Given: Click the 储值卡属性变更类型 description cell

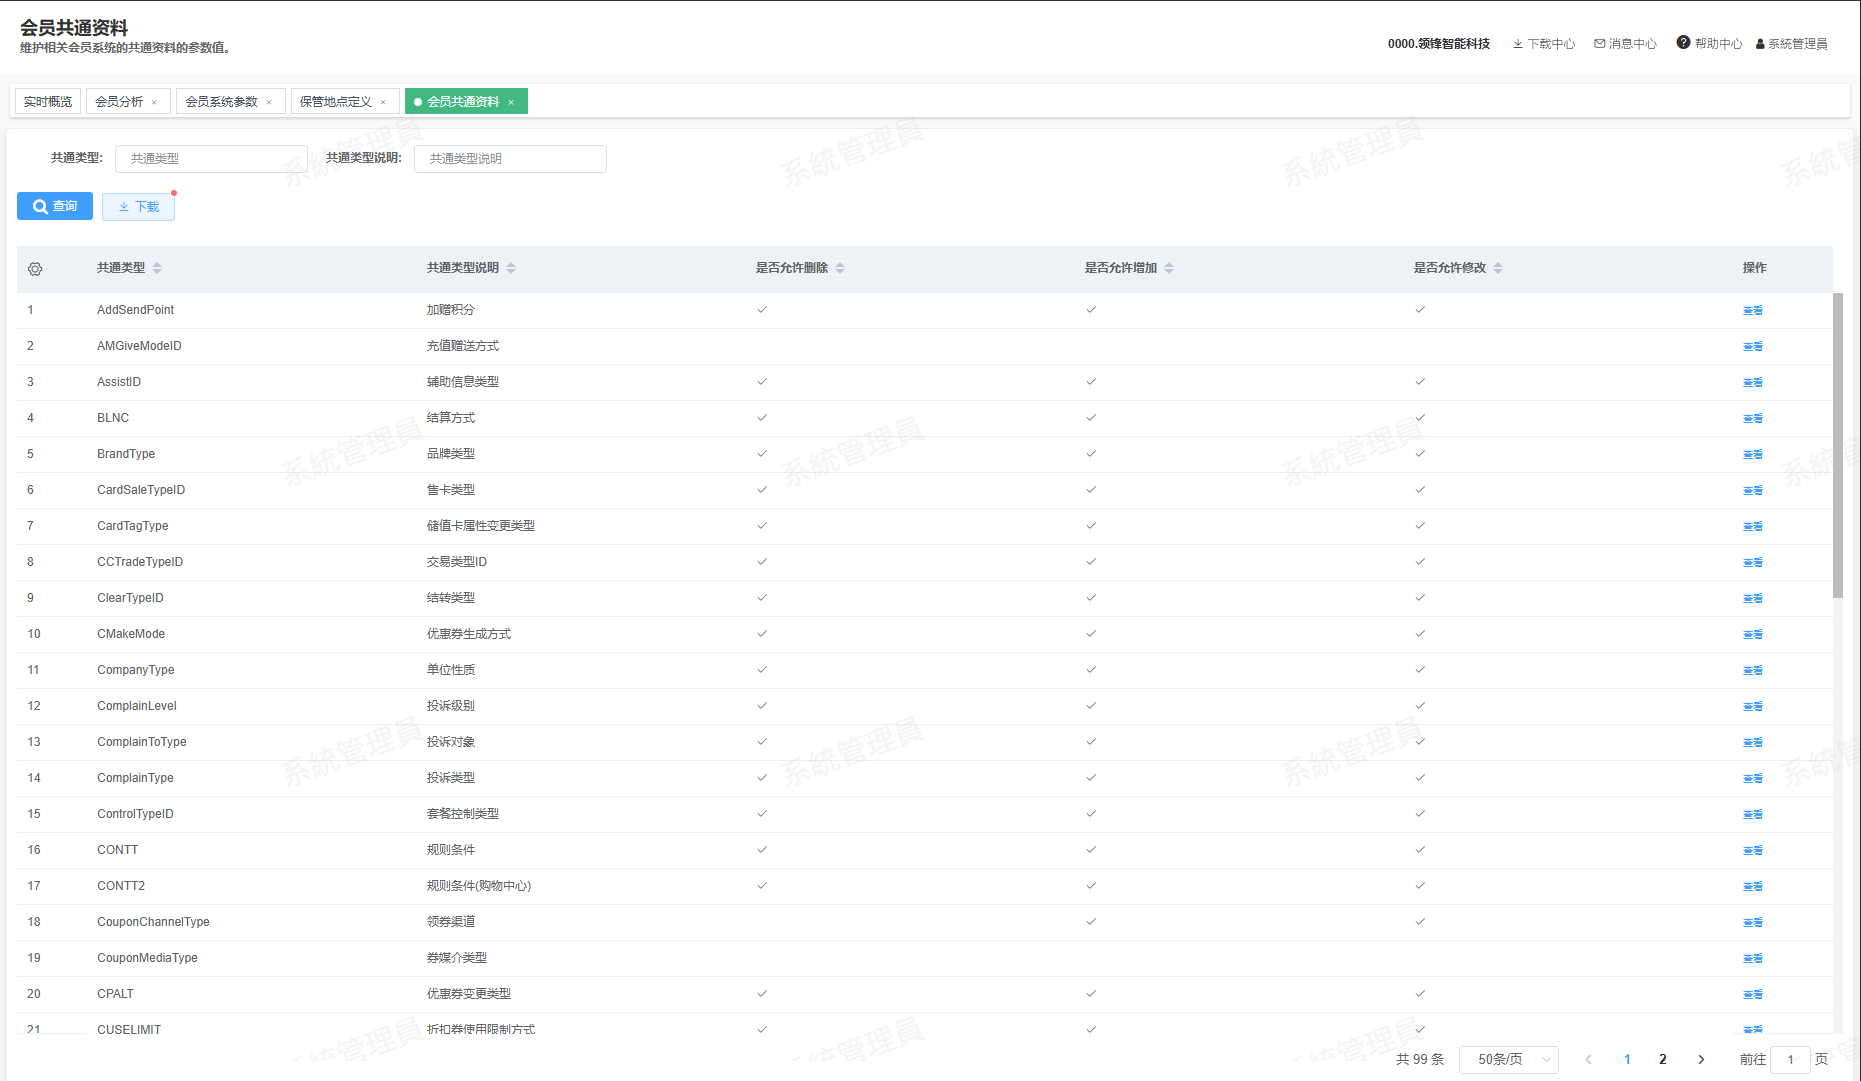Looking at the screenshot, I should (481, 526).
